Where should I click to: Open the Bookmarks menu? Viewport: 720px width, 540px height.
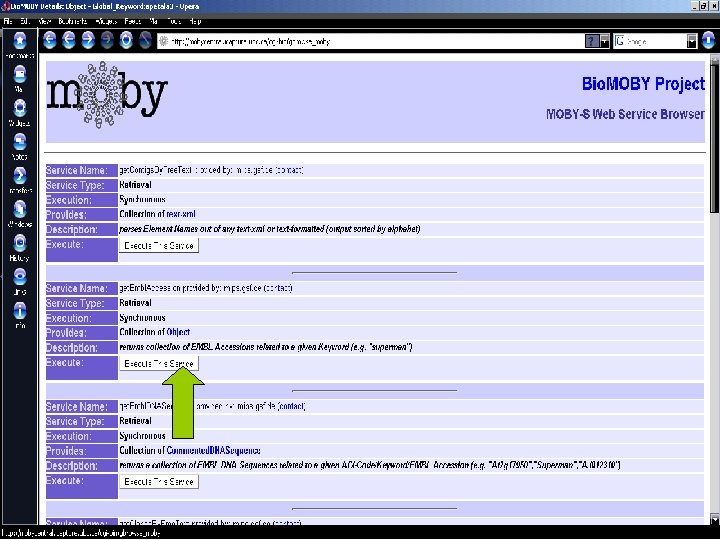coord(73,22)
